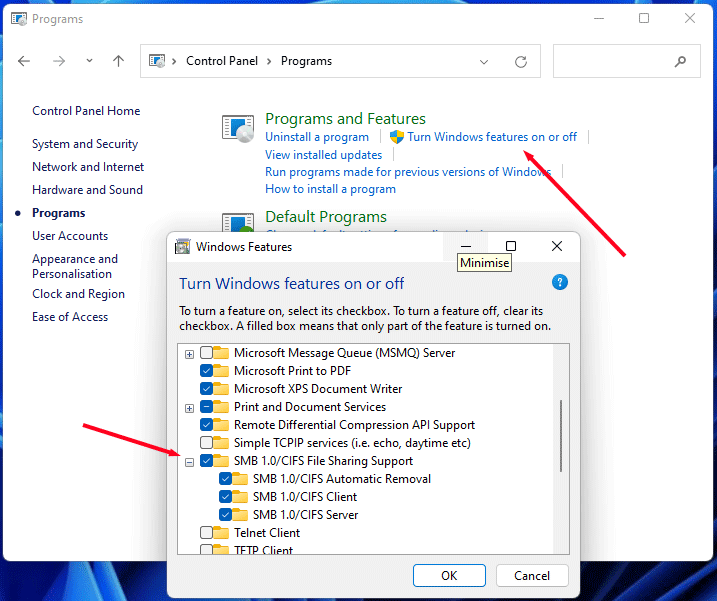Click the Control Panel search field
The width and height of the screenshot is (717, 601).
(612, 61)
